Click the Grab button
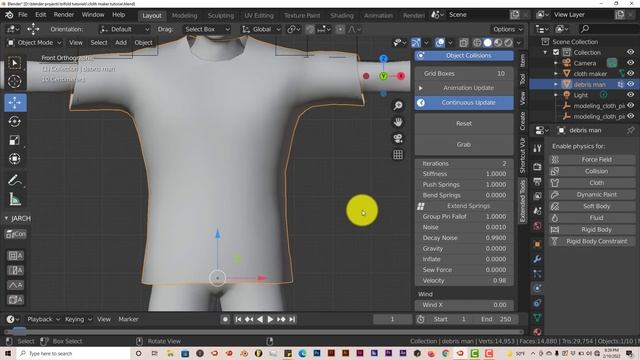Image resolution: width=640 pixels, height=360 pixels. (464, 144)
